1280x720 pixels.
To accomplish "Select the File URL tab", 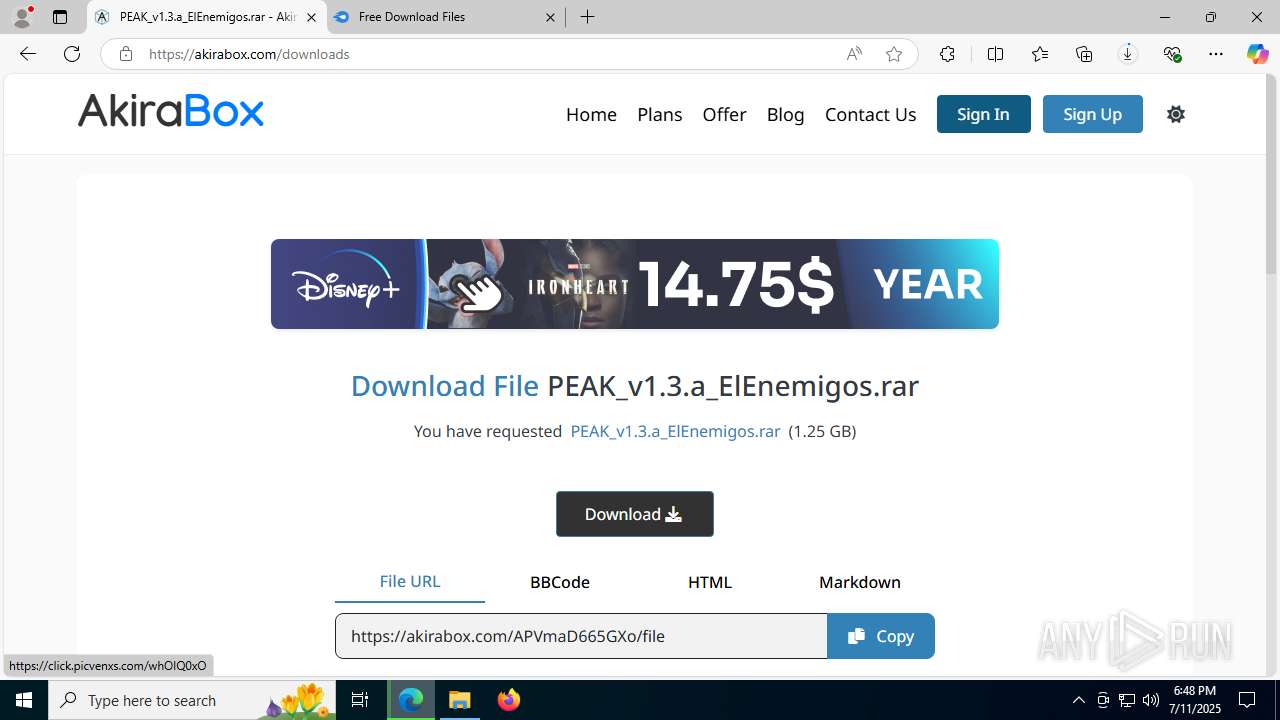I will 410,581.
